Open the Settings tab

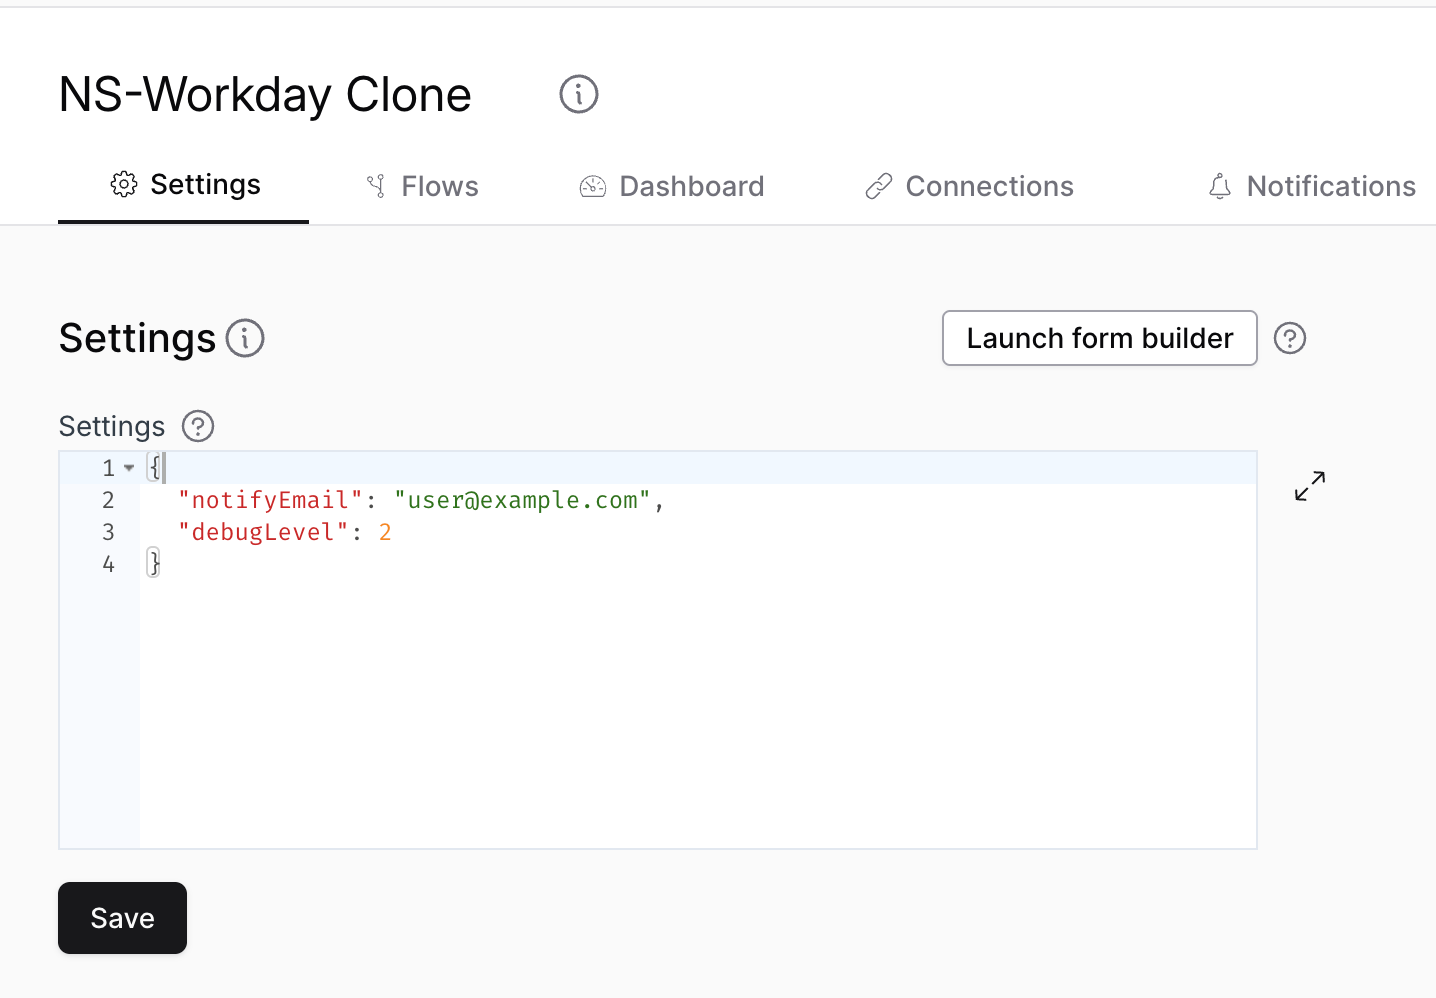click(184, 185)
